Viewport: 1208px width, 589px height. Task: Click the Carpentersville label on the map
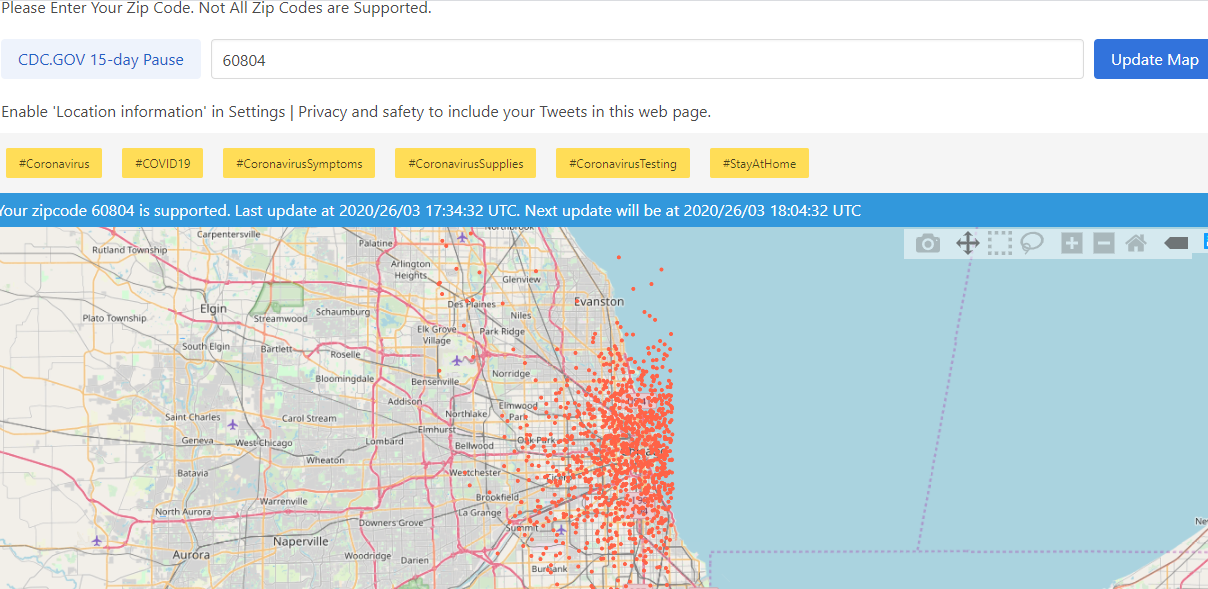229,233
